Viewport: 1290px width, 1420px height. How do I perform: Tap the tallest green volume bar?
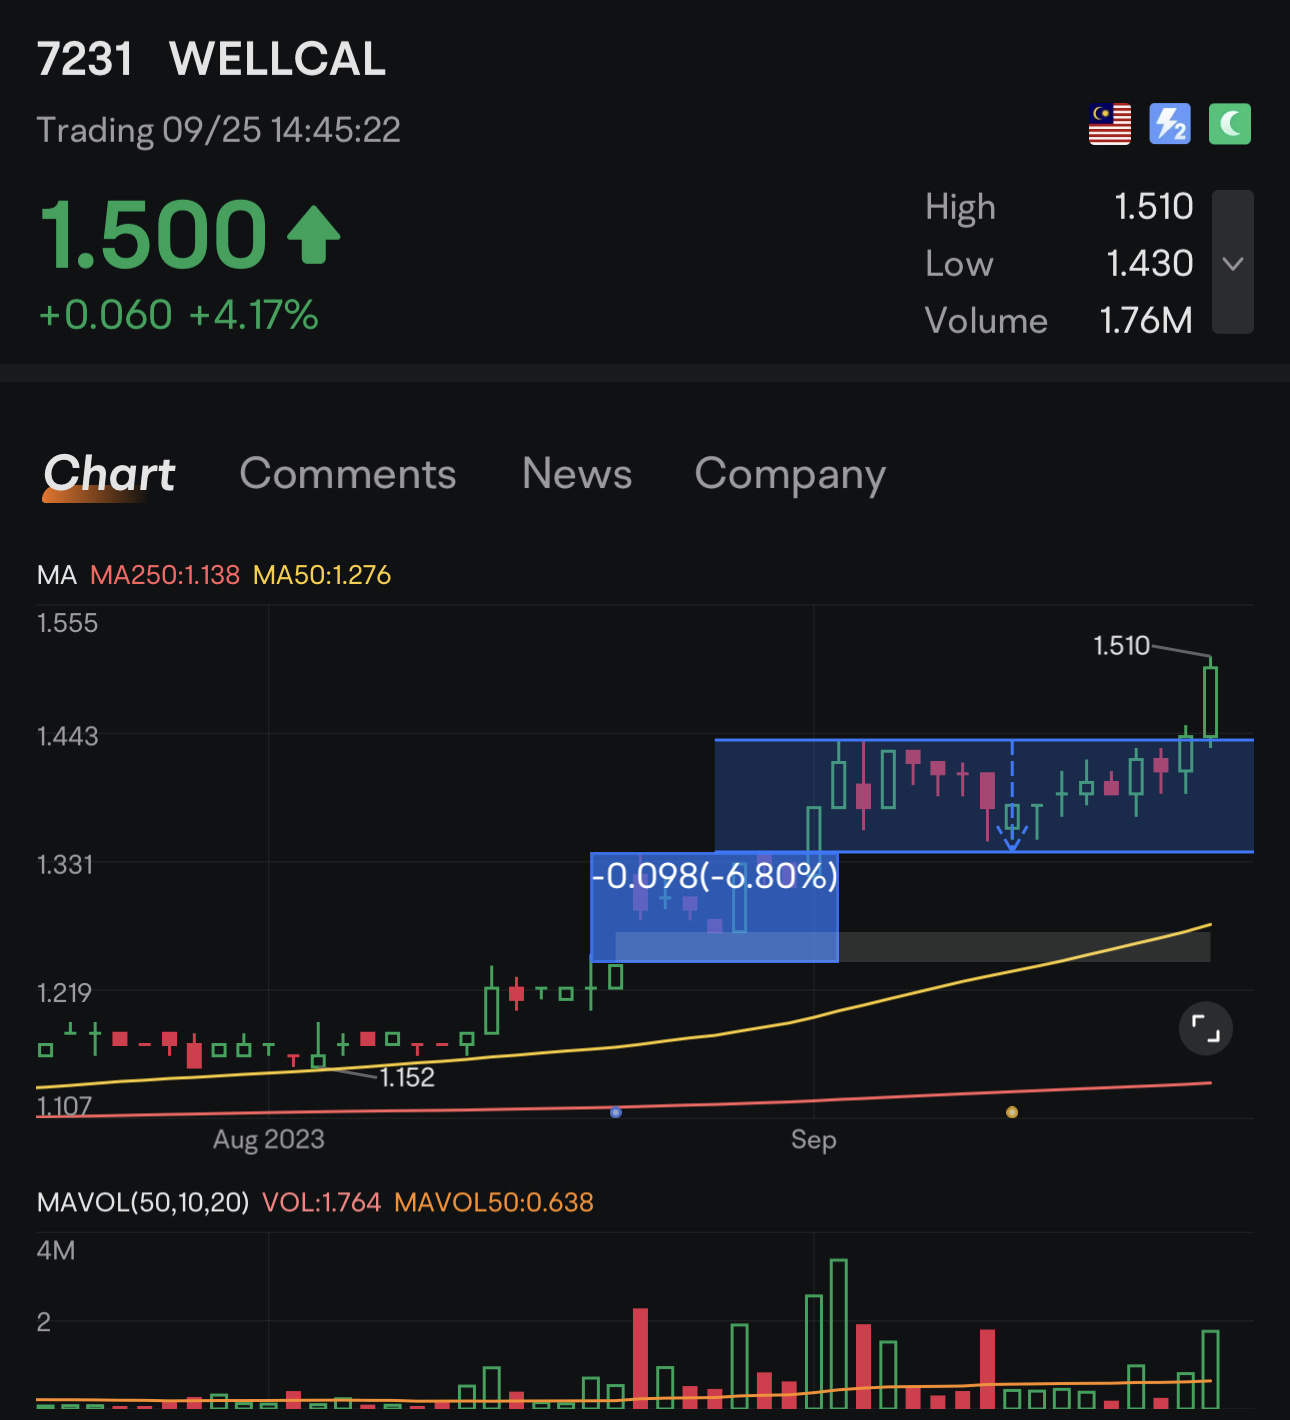[838, 1333]
